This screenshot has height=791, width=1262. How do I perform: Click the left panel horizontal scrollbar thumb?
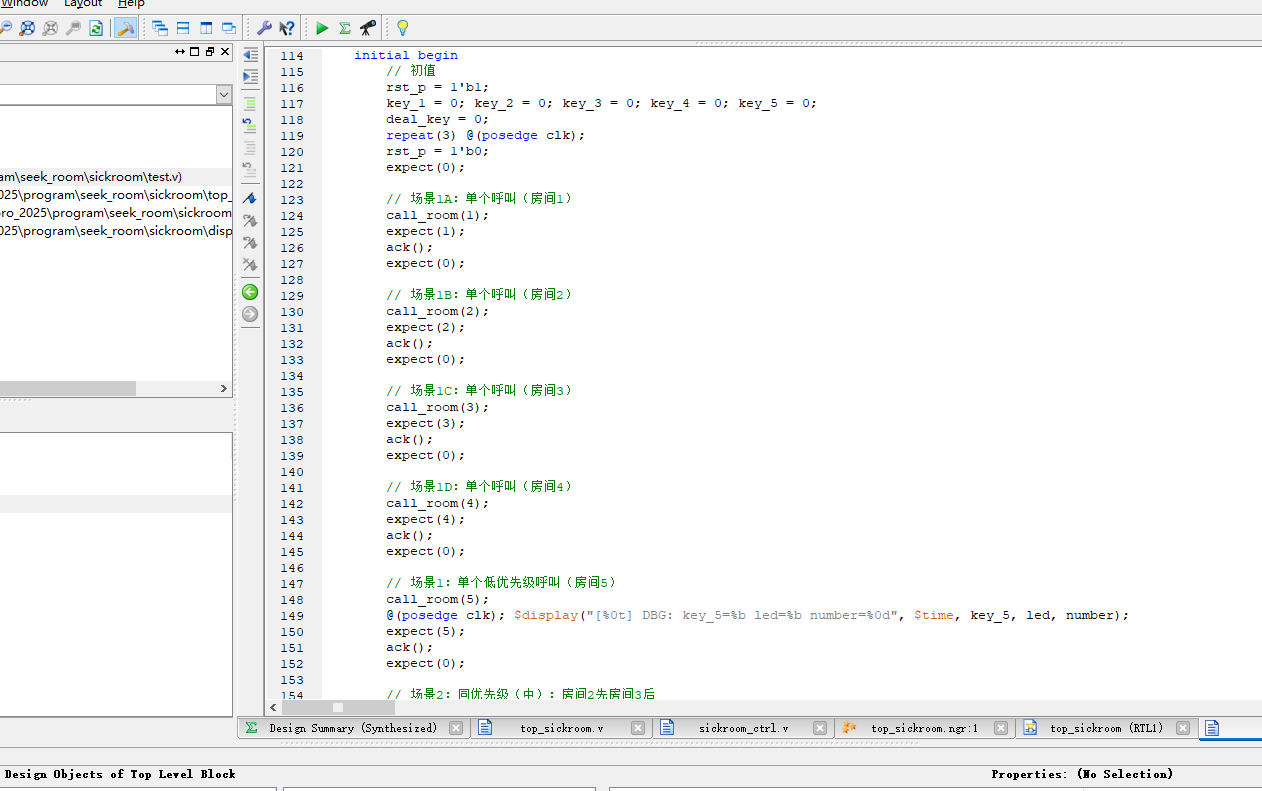68,388
